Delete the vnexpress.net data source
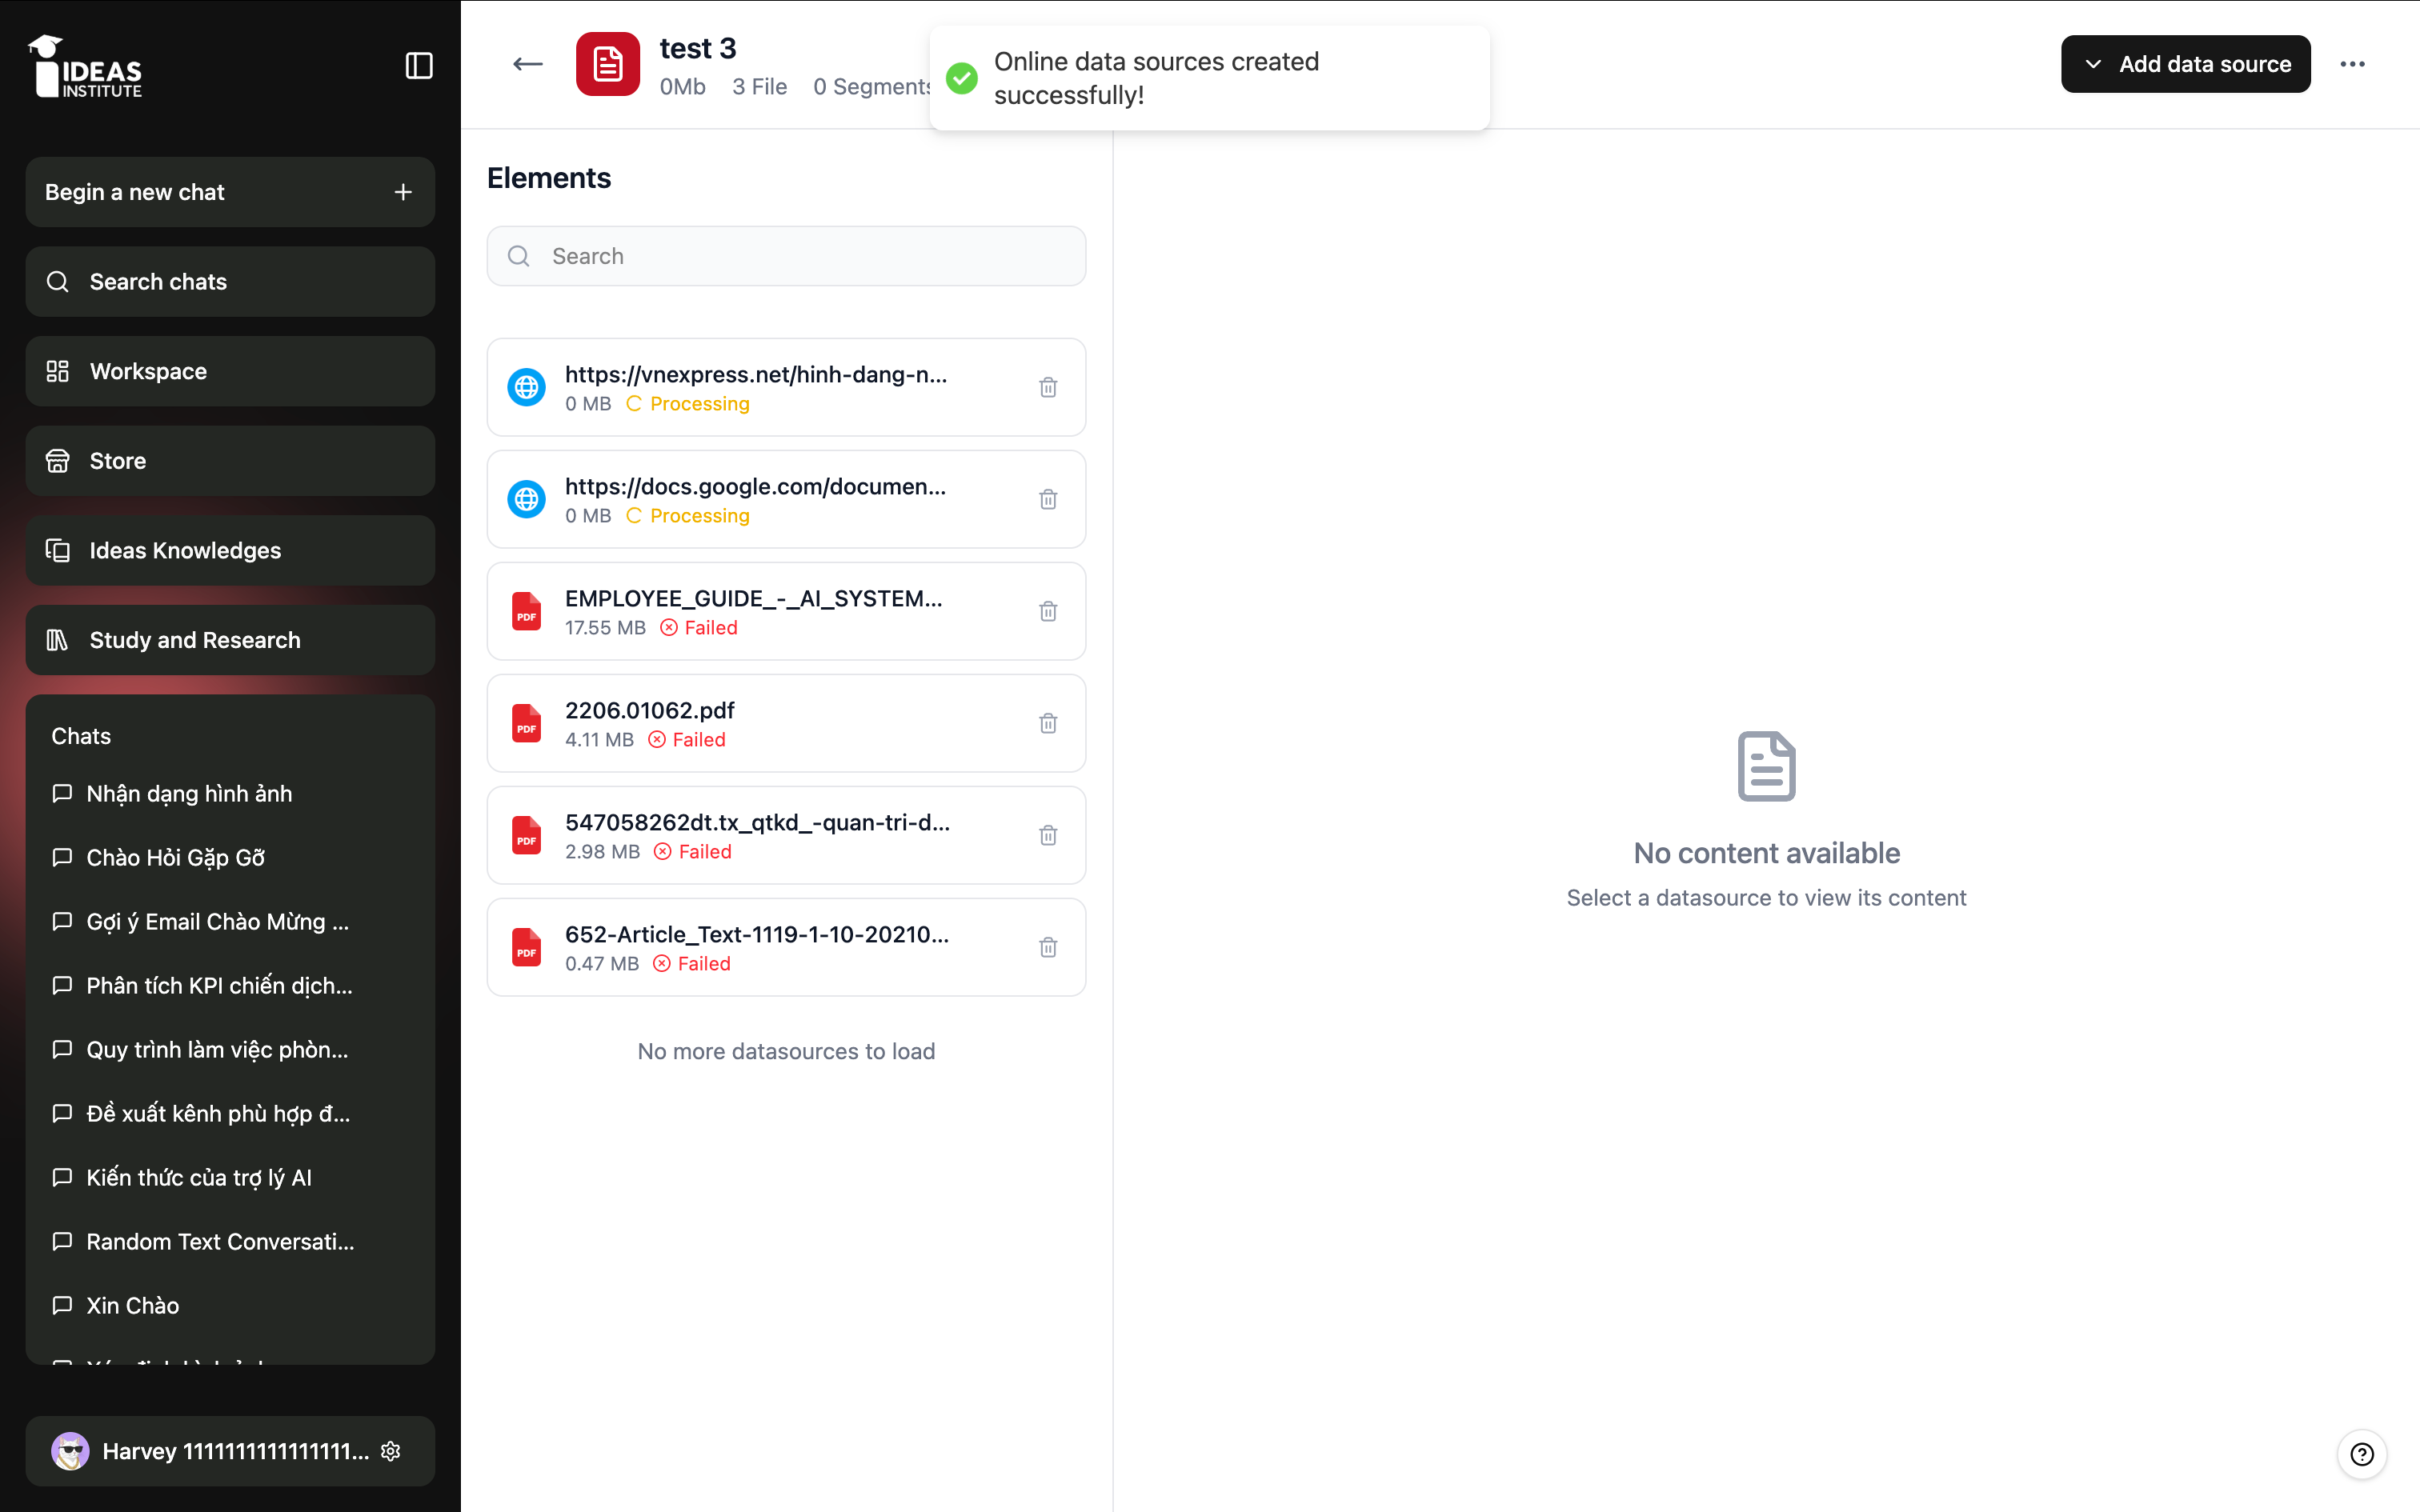 point(1047,387)
